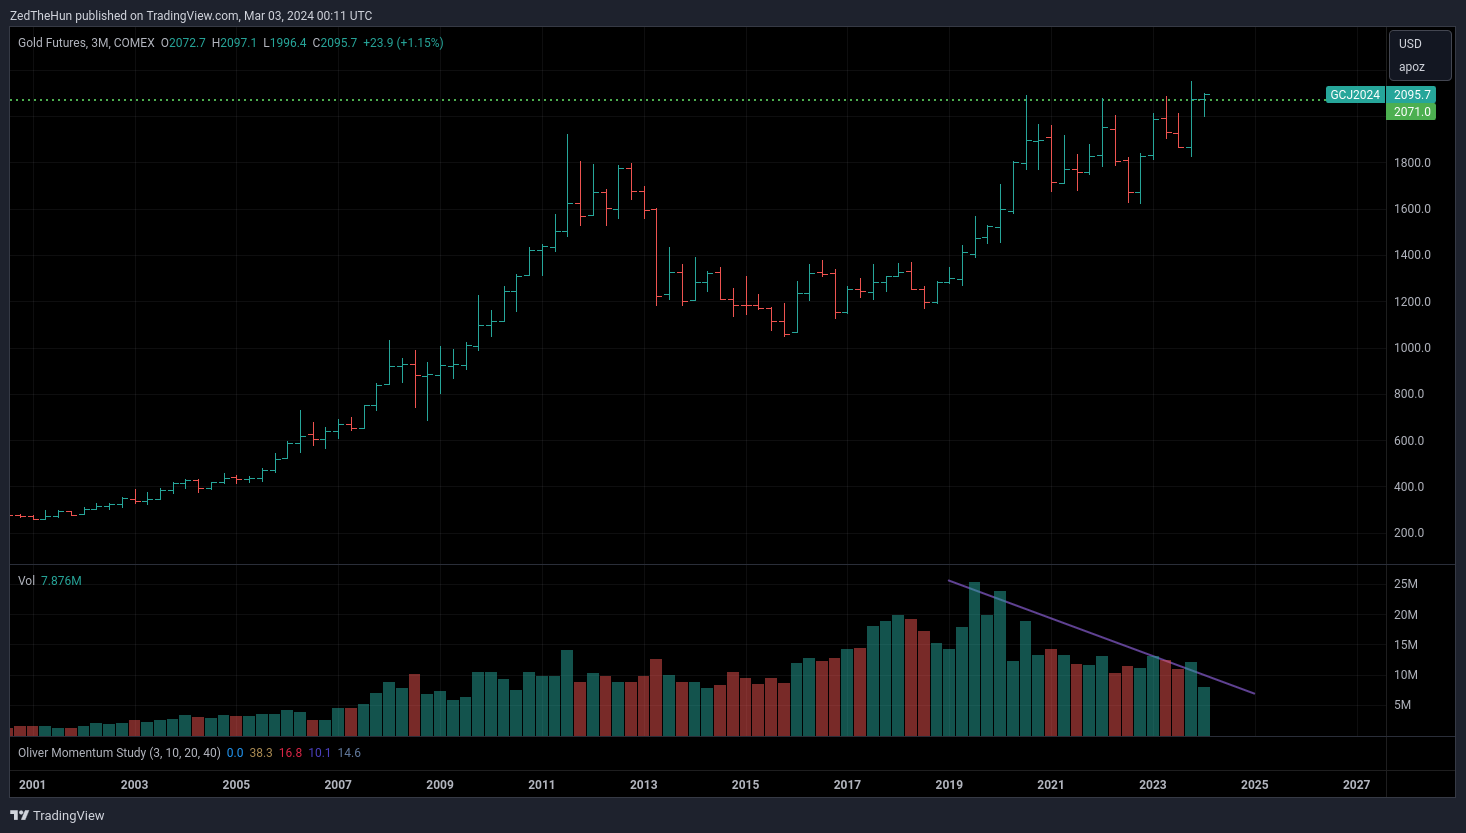The image size is (1466, 833).
Task: Click the Vol 7.876M indicator label
Action: pos(50,581)
